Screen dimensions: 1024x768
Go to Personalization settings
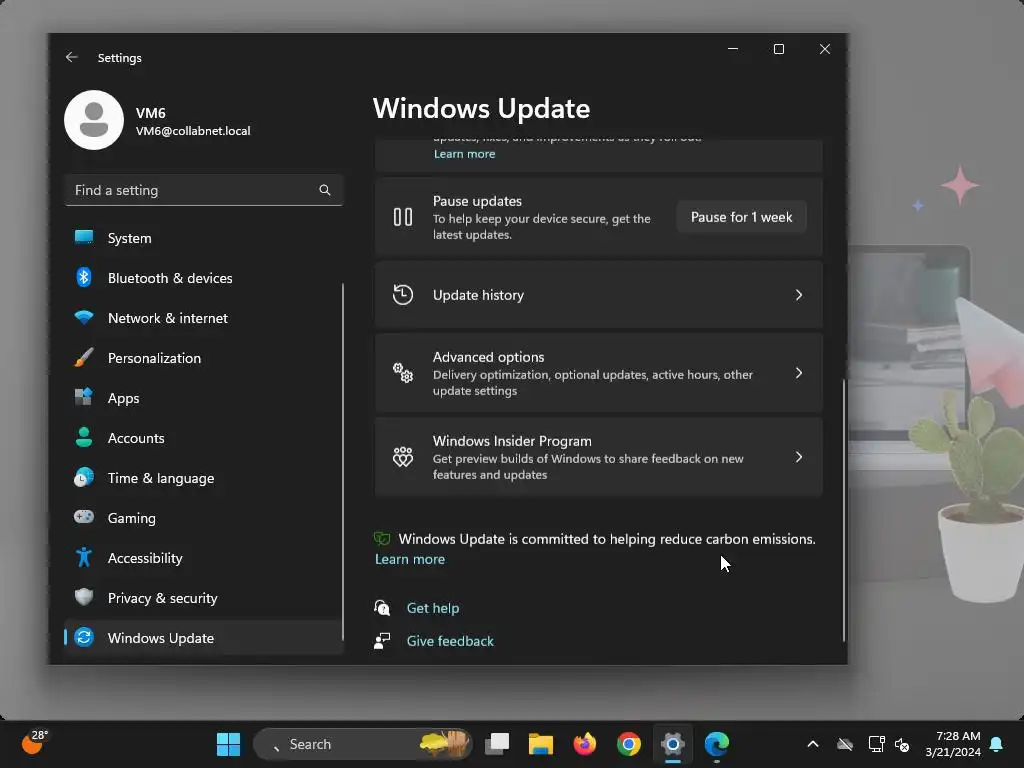[x=203, y=357]
